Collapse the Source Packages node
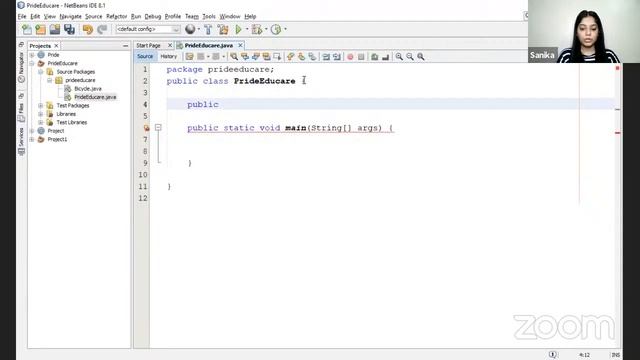The width and height of the screenshot is (640, 360). (41, 72)
